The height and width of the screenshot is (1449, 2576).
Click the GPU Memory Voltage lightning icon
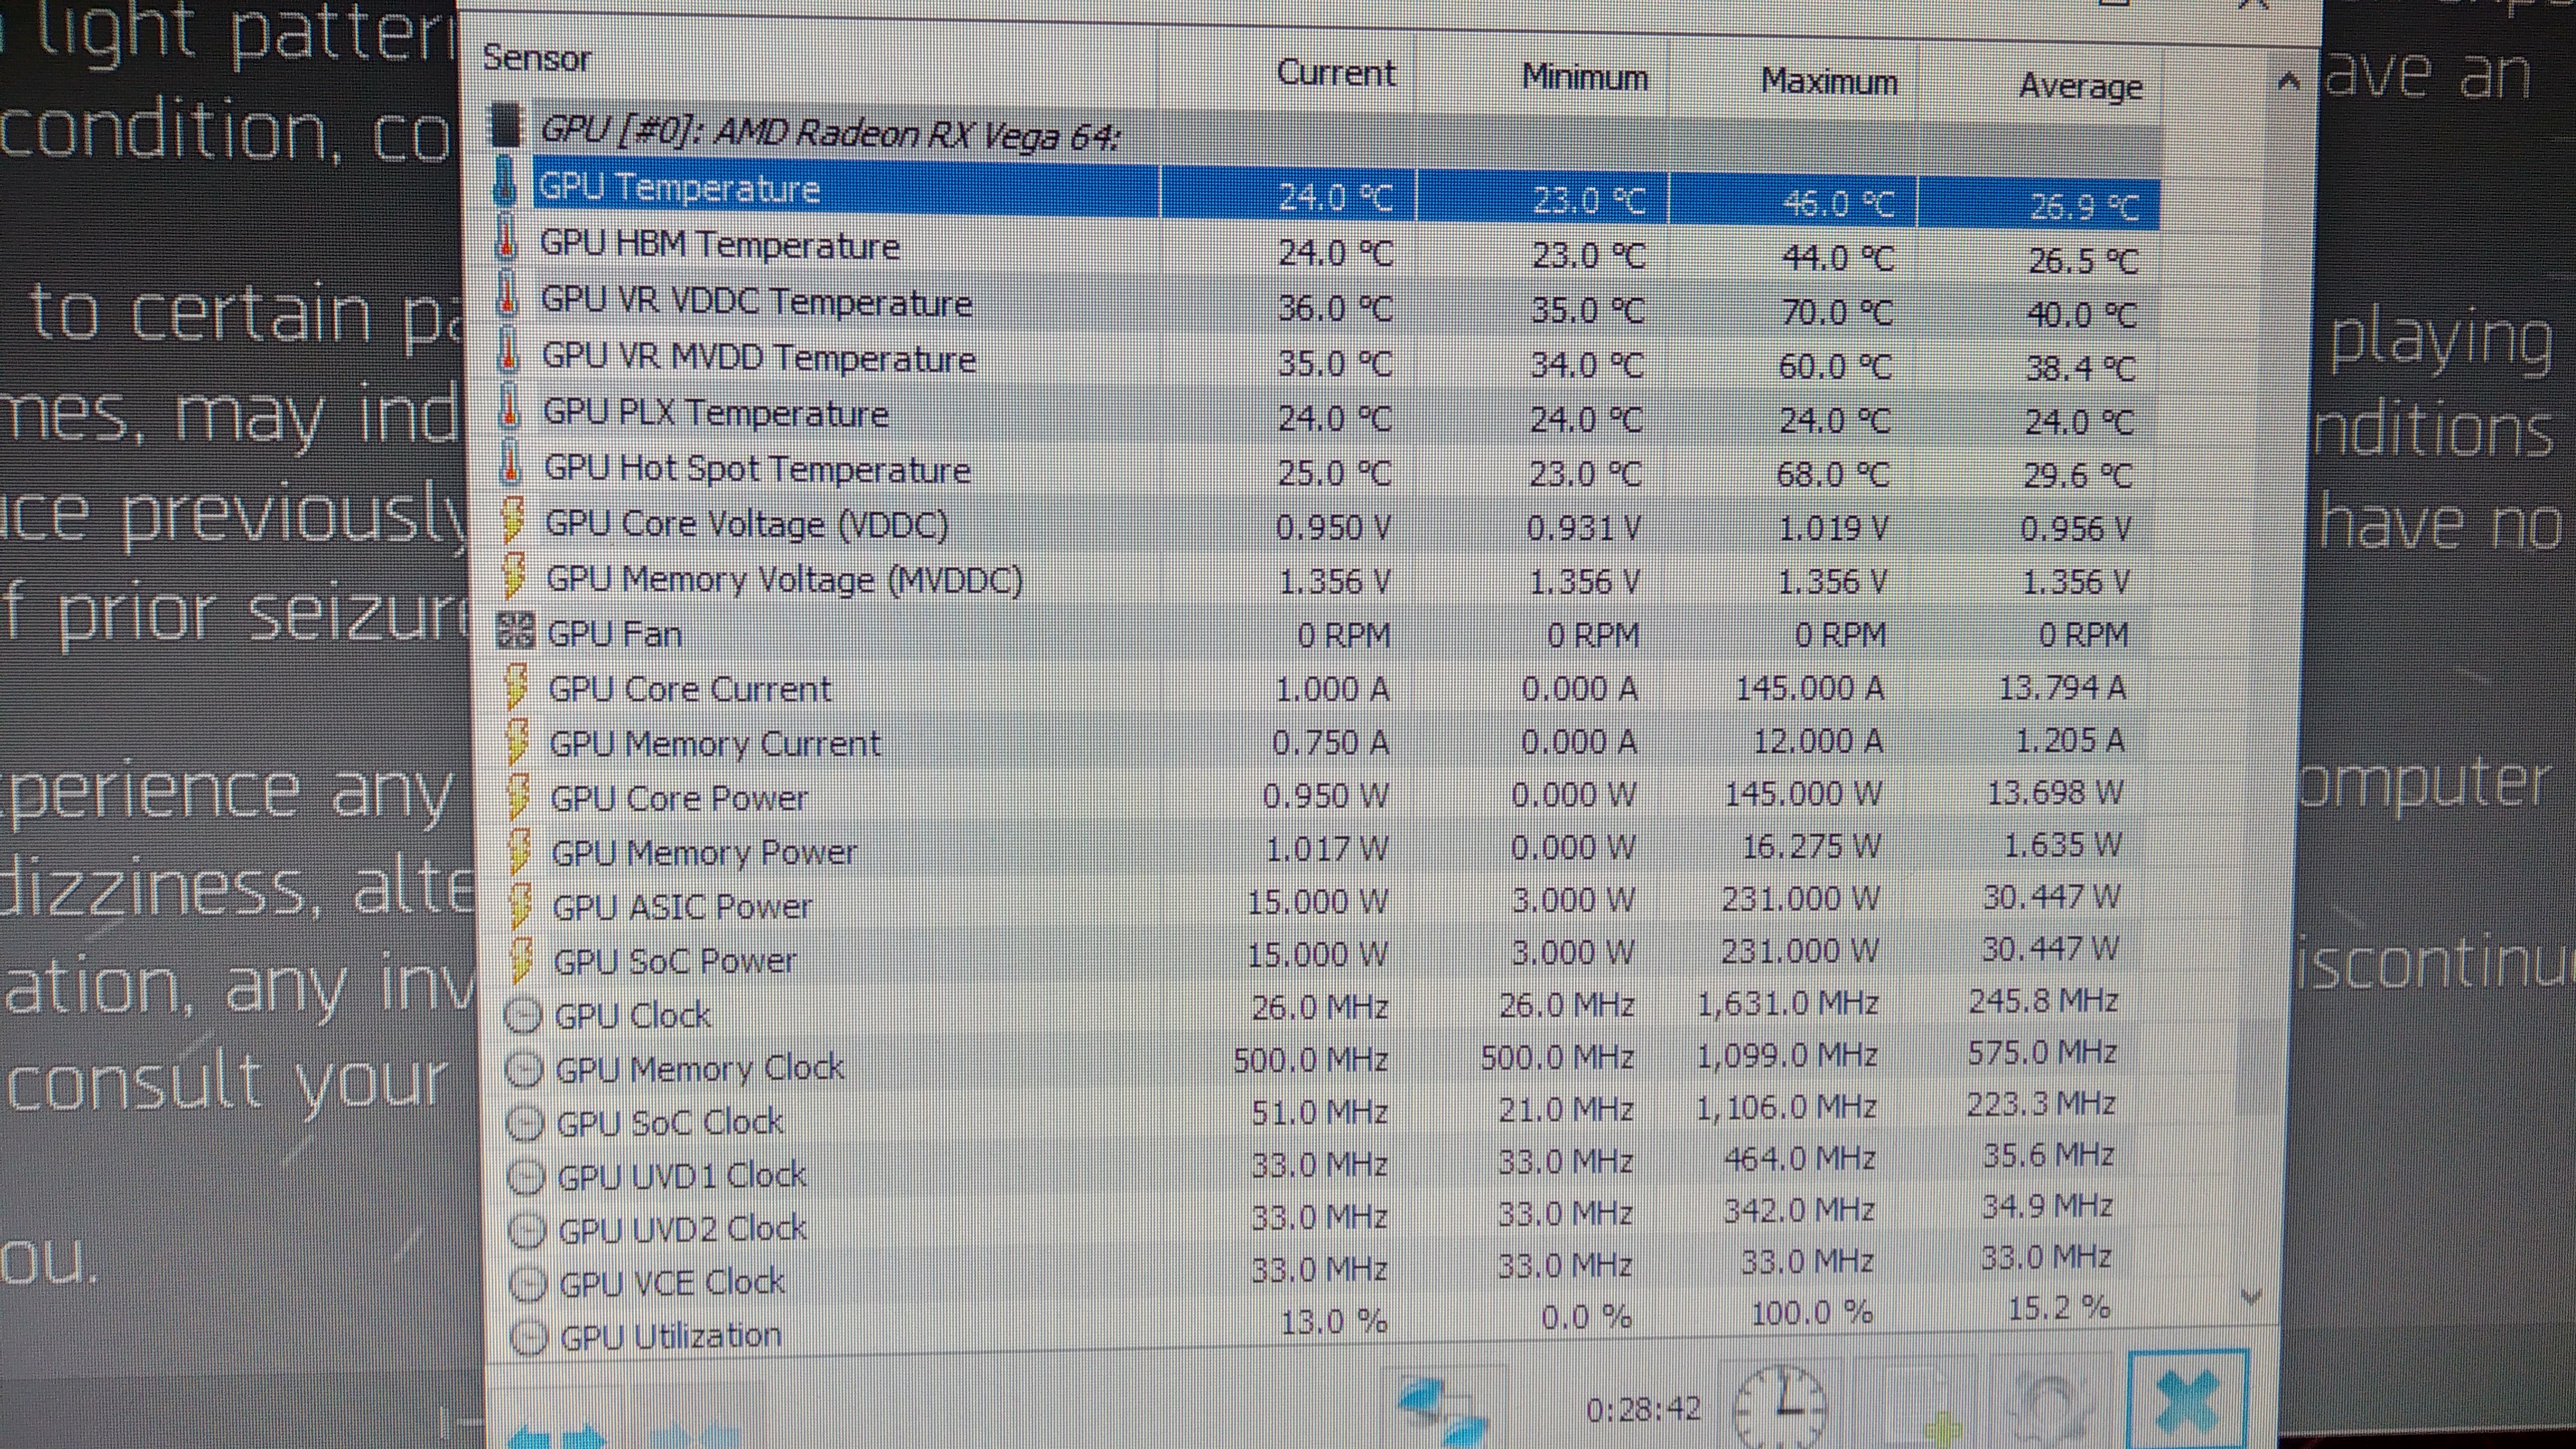[x=515, y=575]
